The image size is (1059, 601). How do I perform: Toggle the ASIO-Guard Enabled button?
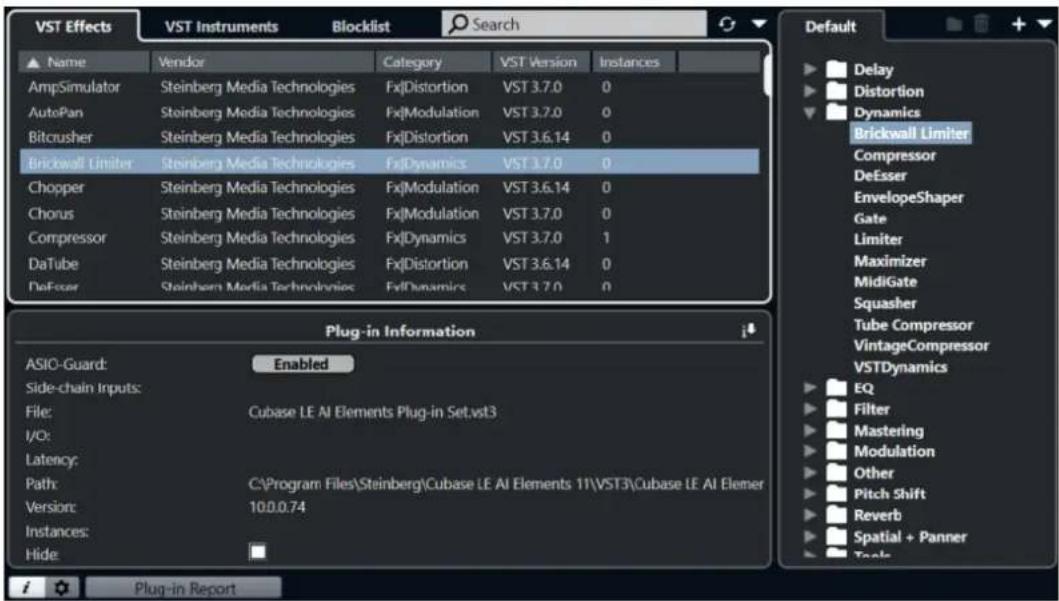(303, 364)
